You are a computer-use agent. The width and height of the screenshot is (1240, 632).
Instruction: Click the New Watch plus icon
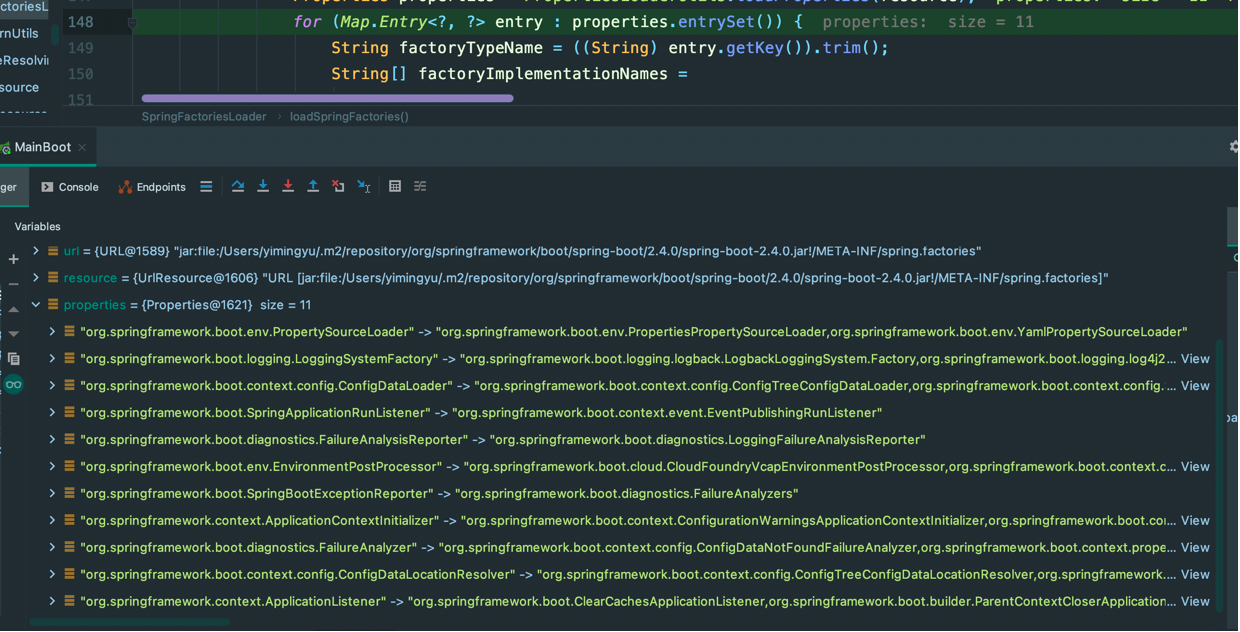point(13,260)
